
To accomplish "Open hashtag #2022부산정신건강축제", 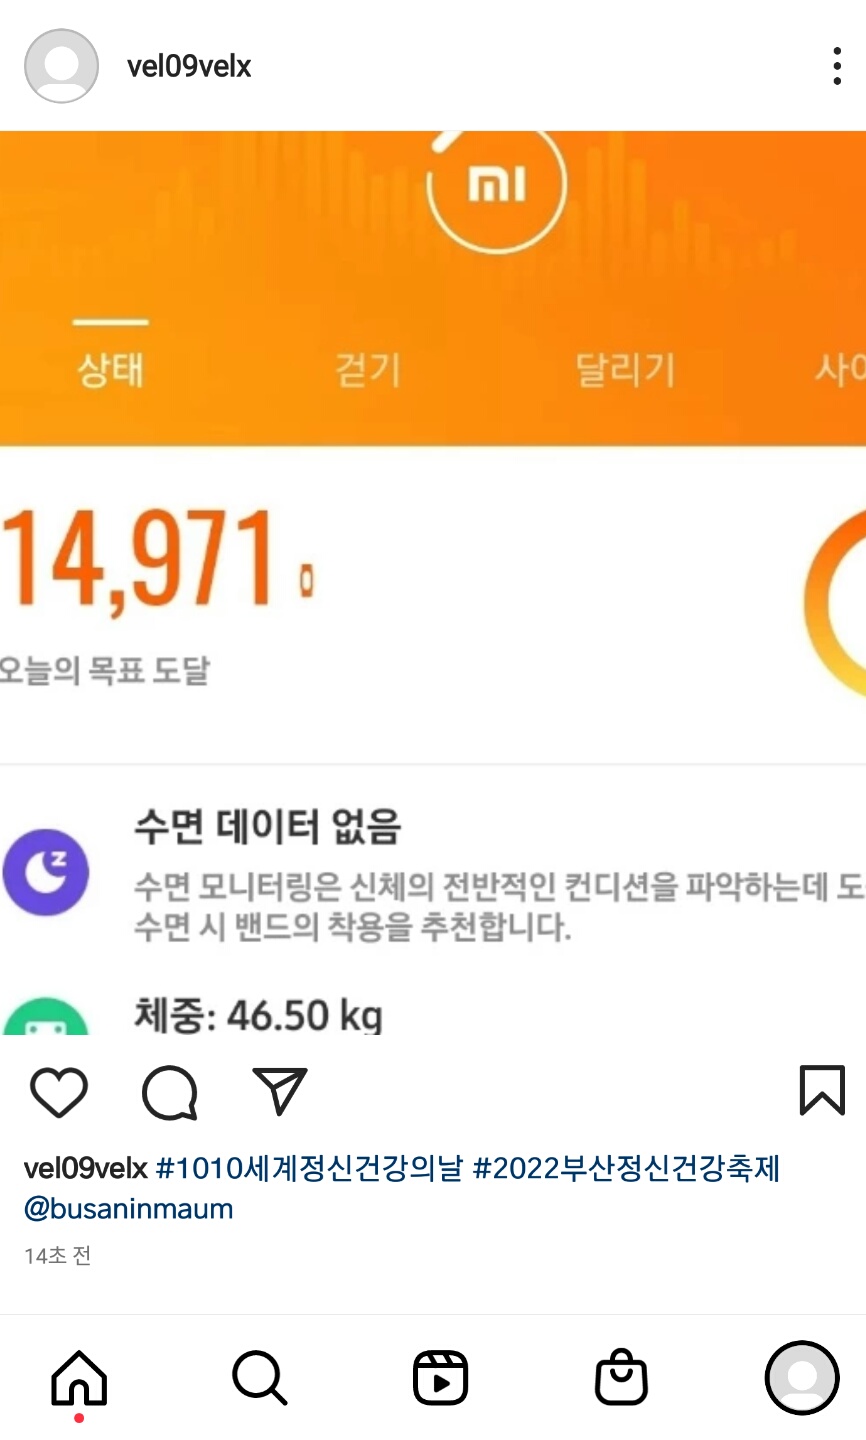I will click(x=627, y=1168).
